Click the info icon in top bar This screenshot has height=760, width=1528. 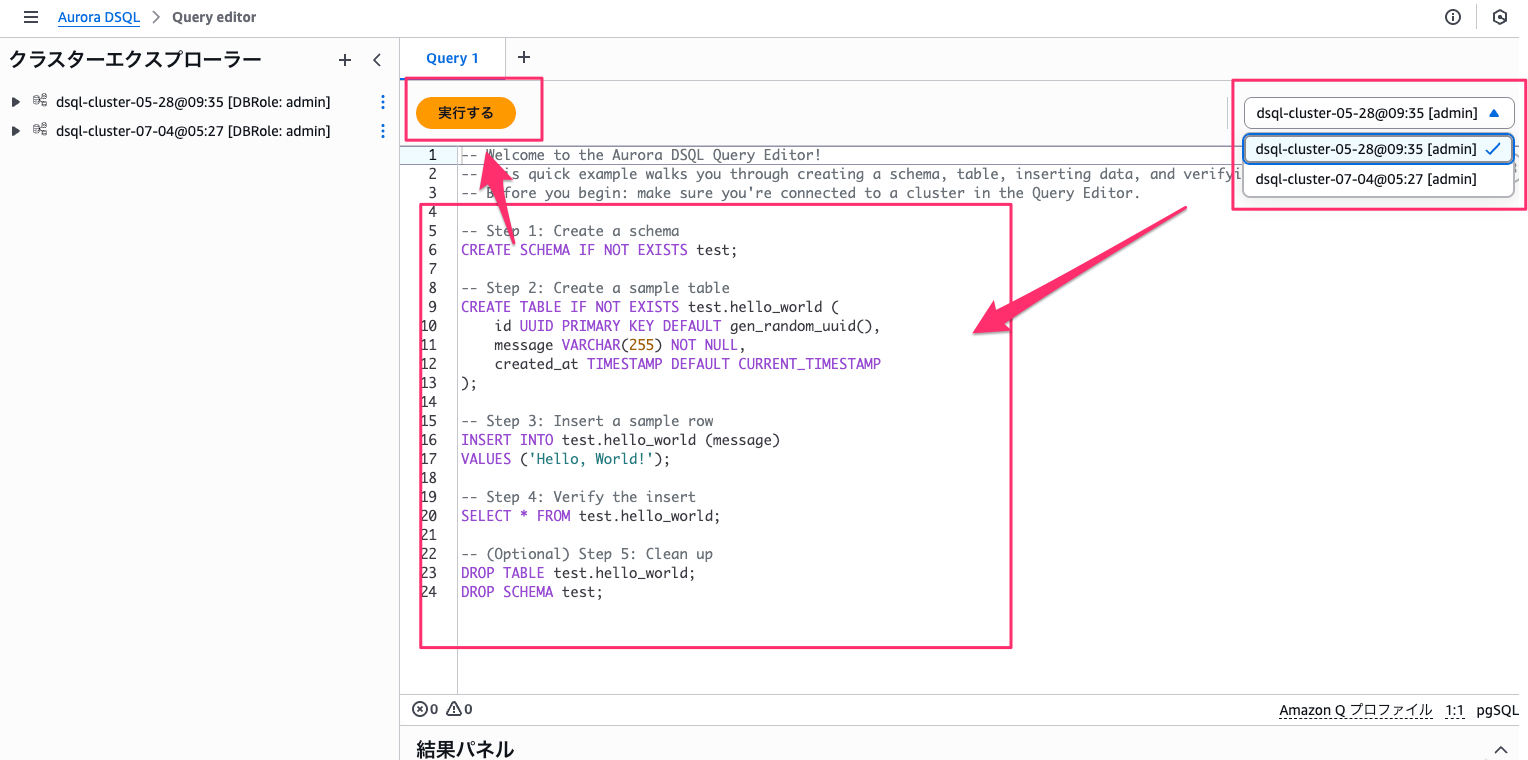(x=1453, y=17)
